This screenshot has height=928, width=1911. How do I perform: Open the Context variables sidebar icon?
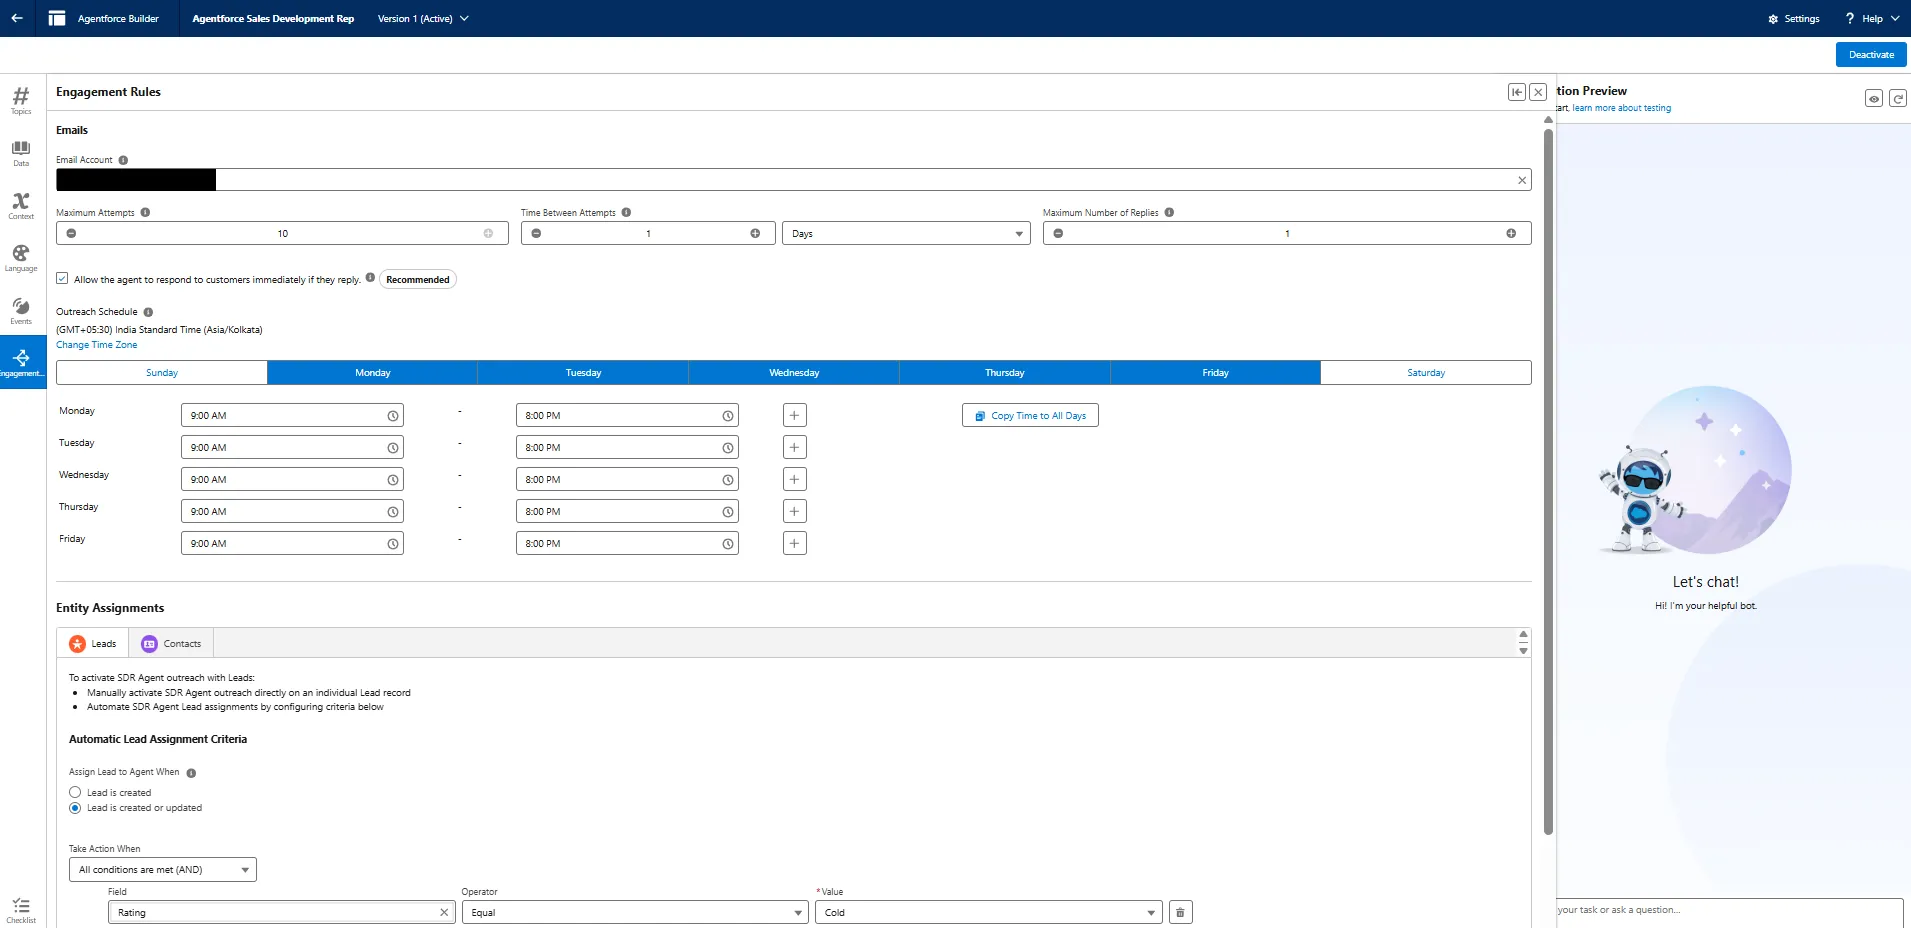[x=21, y=205]
